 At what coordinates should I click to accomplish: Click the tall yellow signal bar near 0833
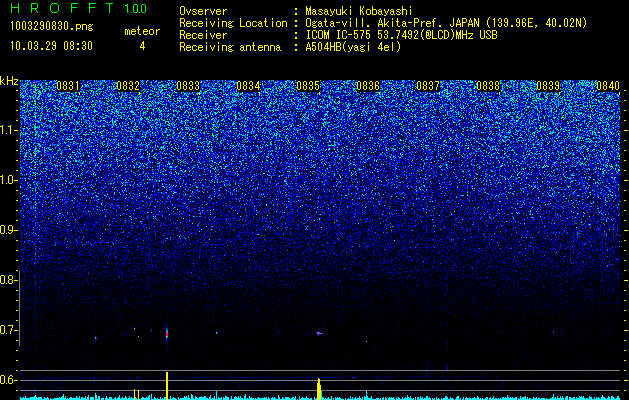coord(167,386)
